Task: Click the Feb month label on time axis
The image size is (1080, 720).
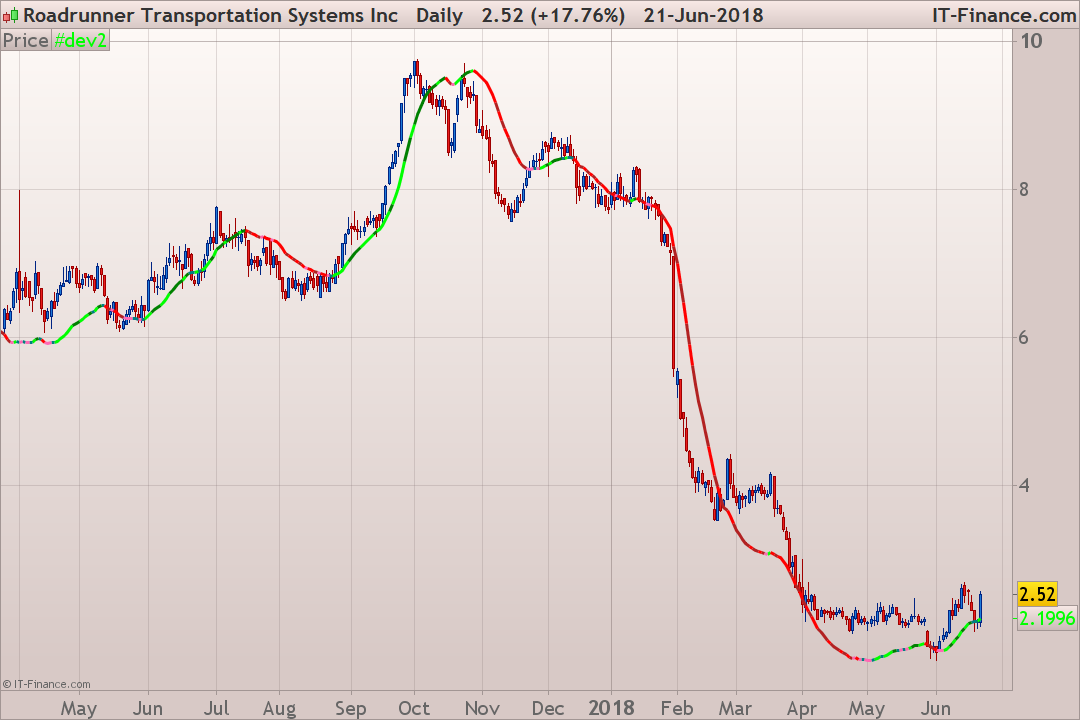Action: (677, 708)
